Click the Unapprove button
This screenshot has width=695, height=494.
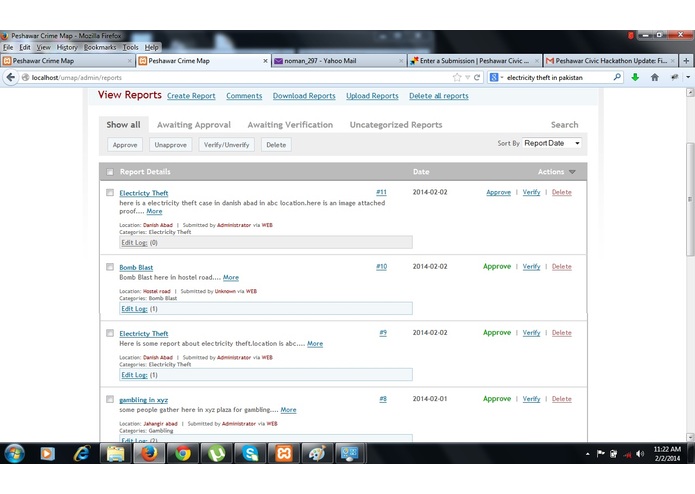[x=171, y=145]
